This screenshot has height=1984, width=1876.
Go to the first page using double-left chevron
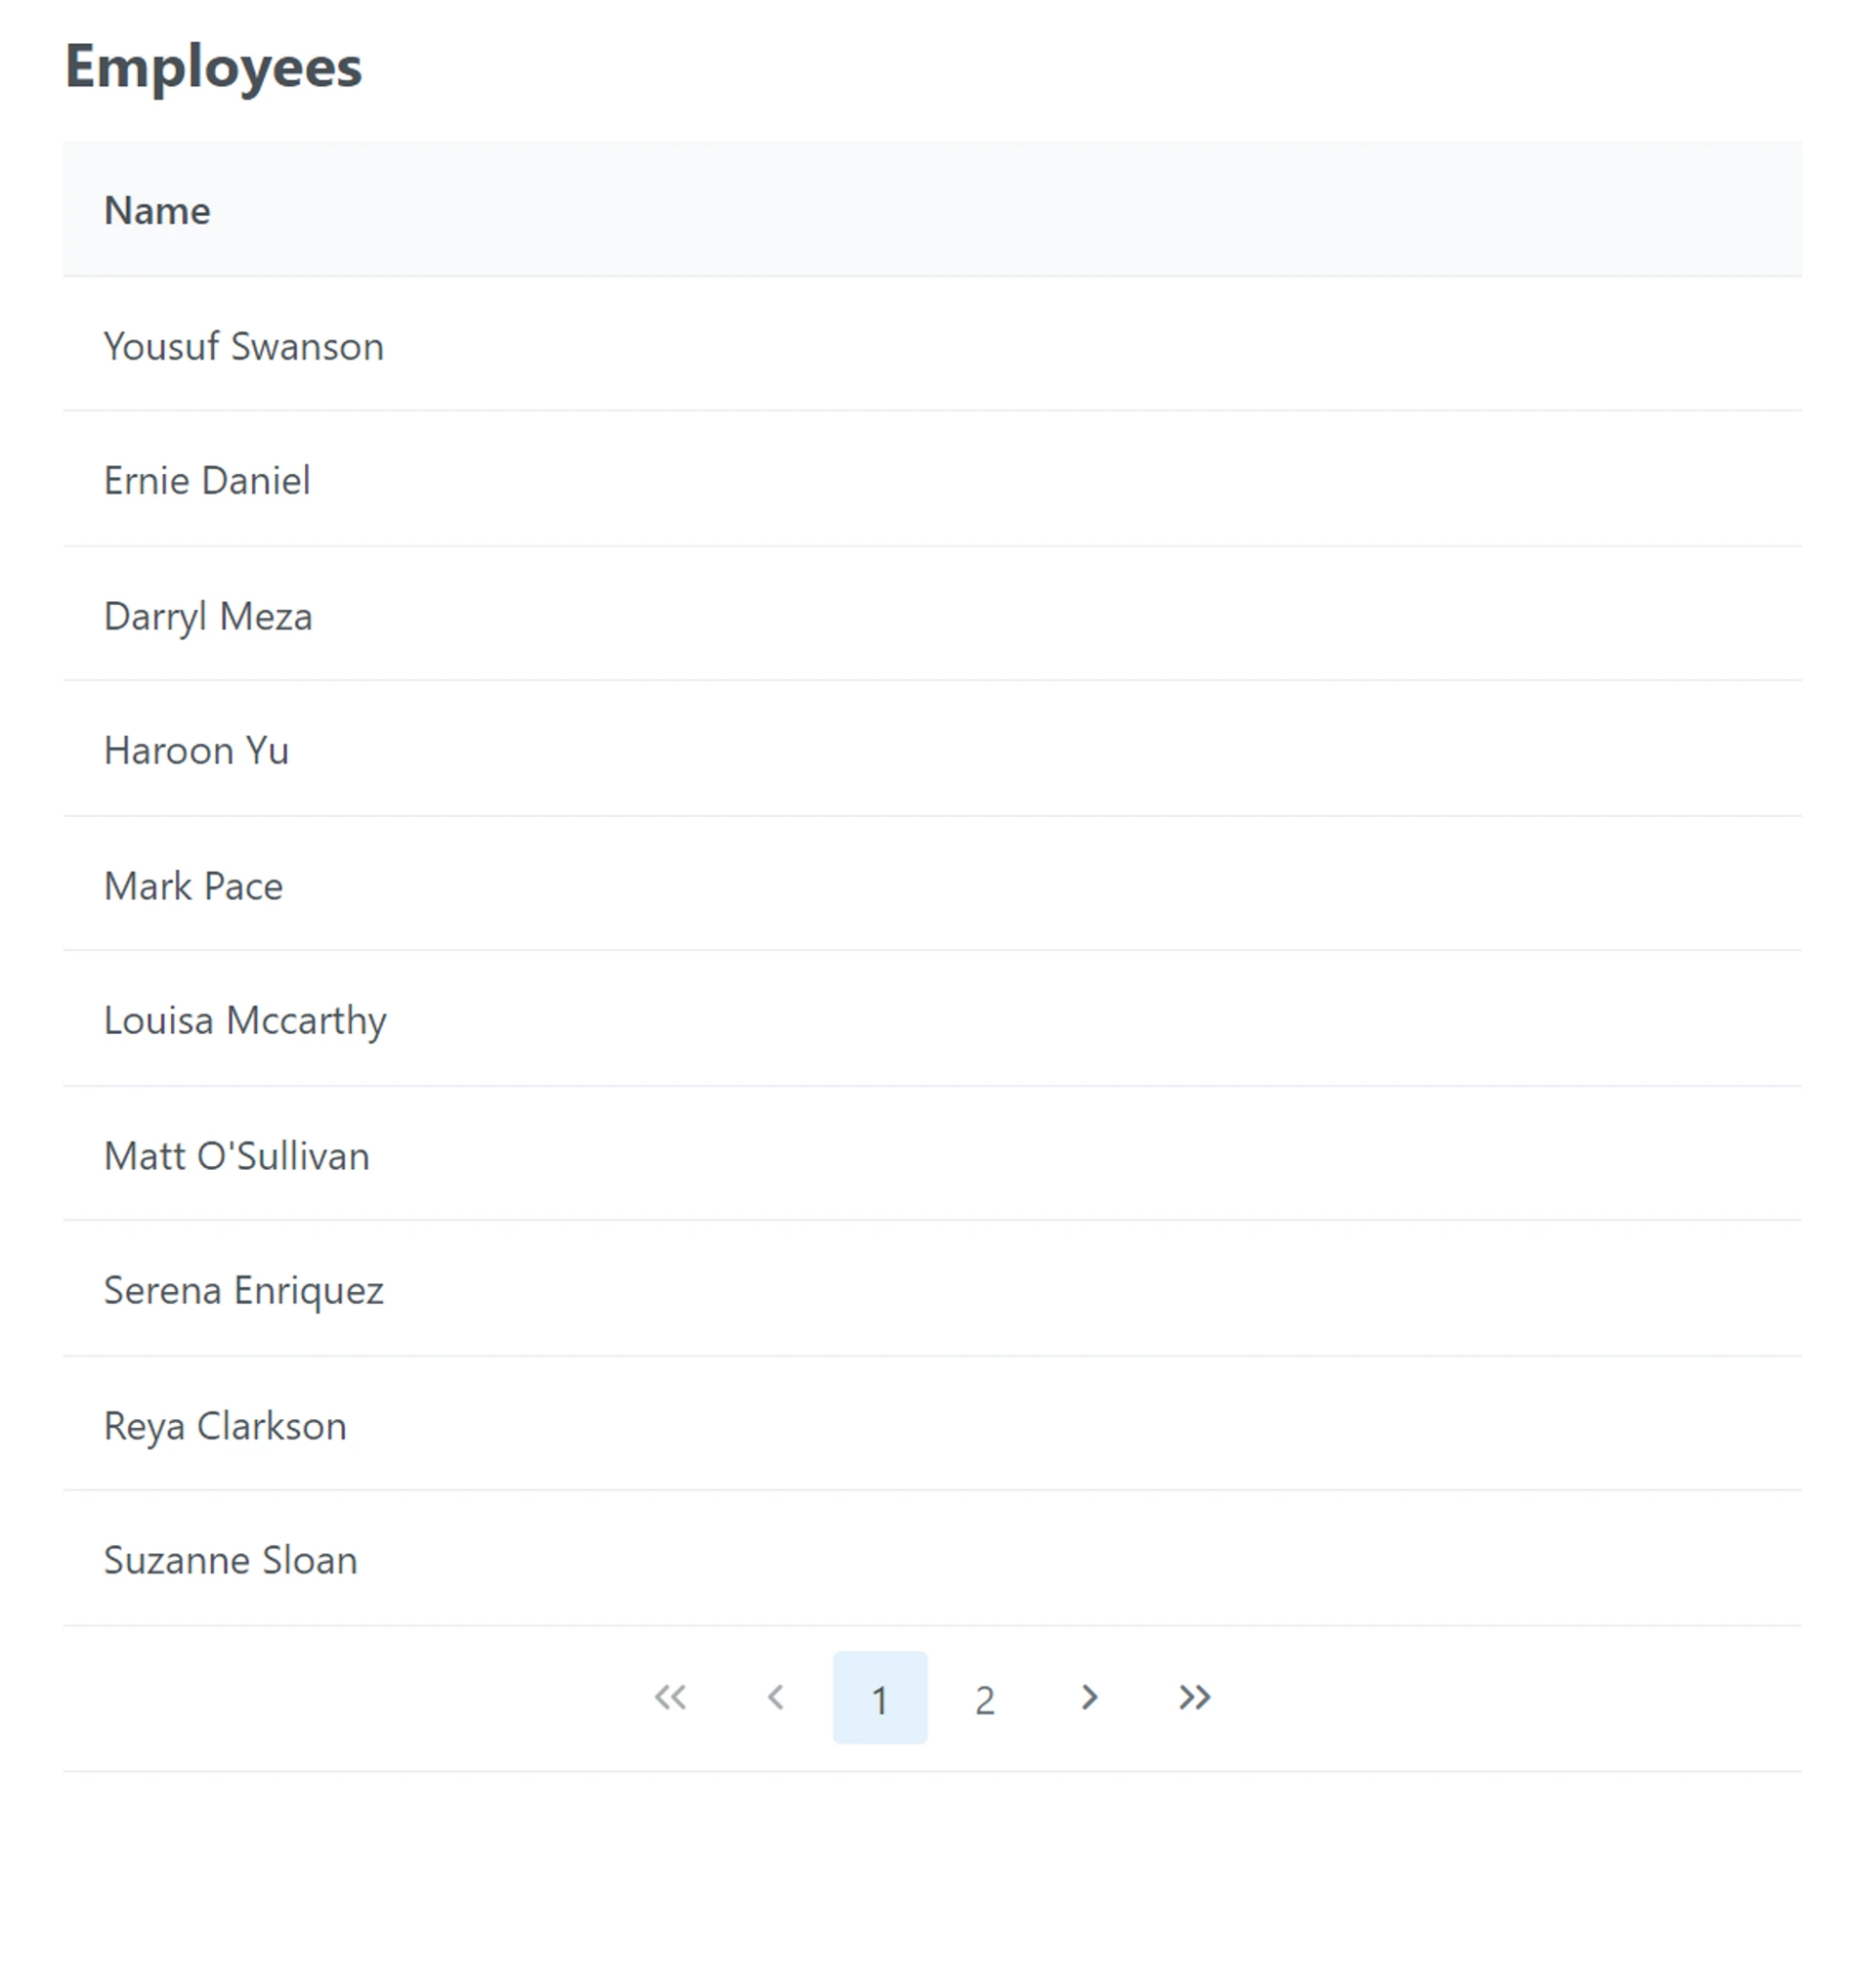pos(671,1697)
